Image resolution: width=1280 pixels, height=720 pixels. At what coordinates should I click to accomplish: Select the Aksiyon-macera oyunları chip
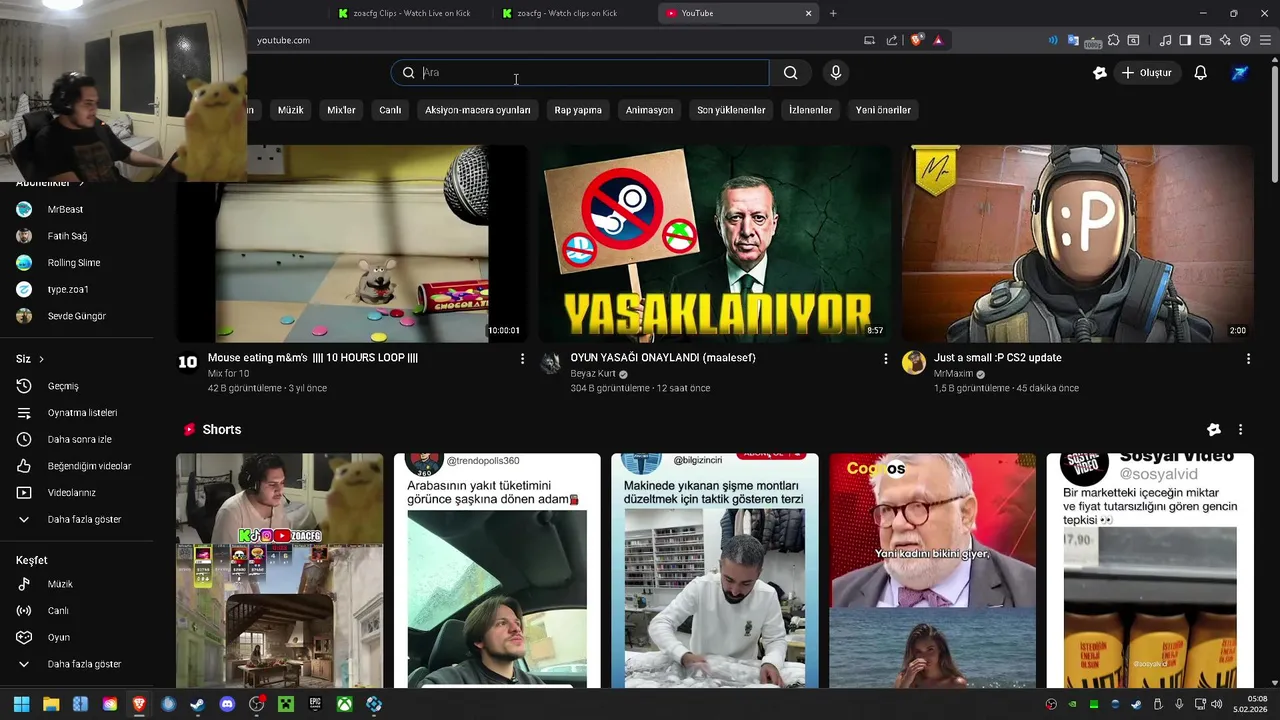pos(477,110)
